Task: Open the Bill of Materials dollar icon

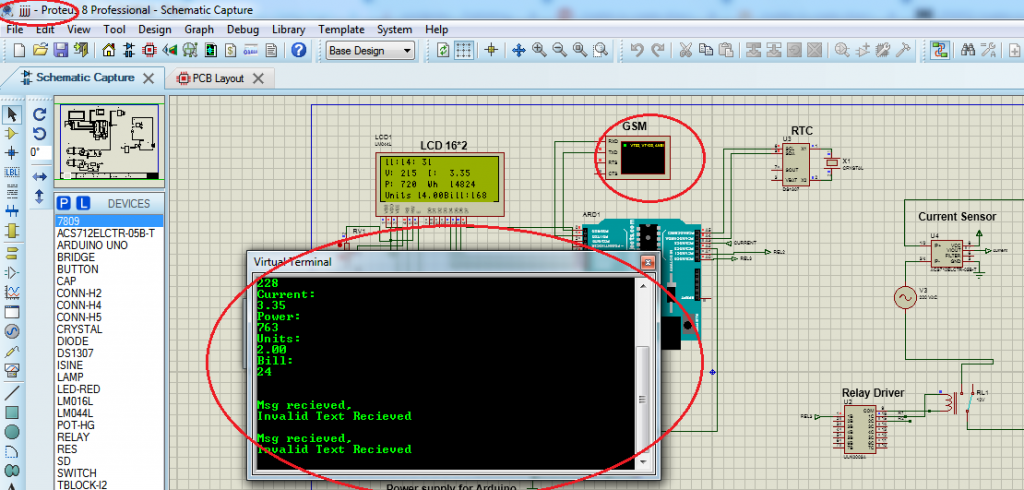Action: pyautogui.click(x=231, y=50)
